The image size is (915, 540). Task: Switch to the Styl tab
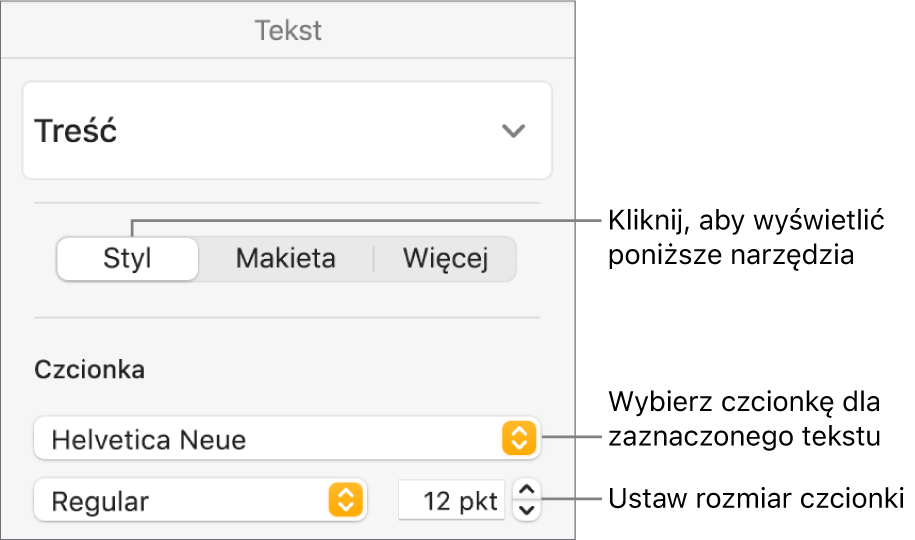128,259
